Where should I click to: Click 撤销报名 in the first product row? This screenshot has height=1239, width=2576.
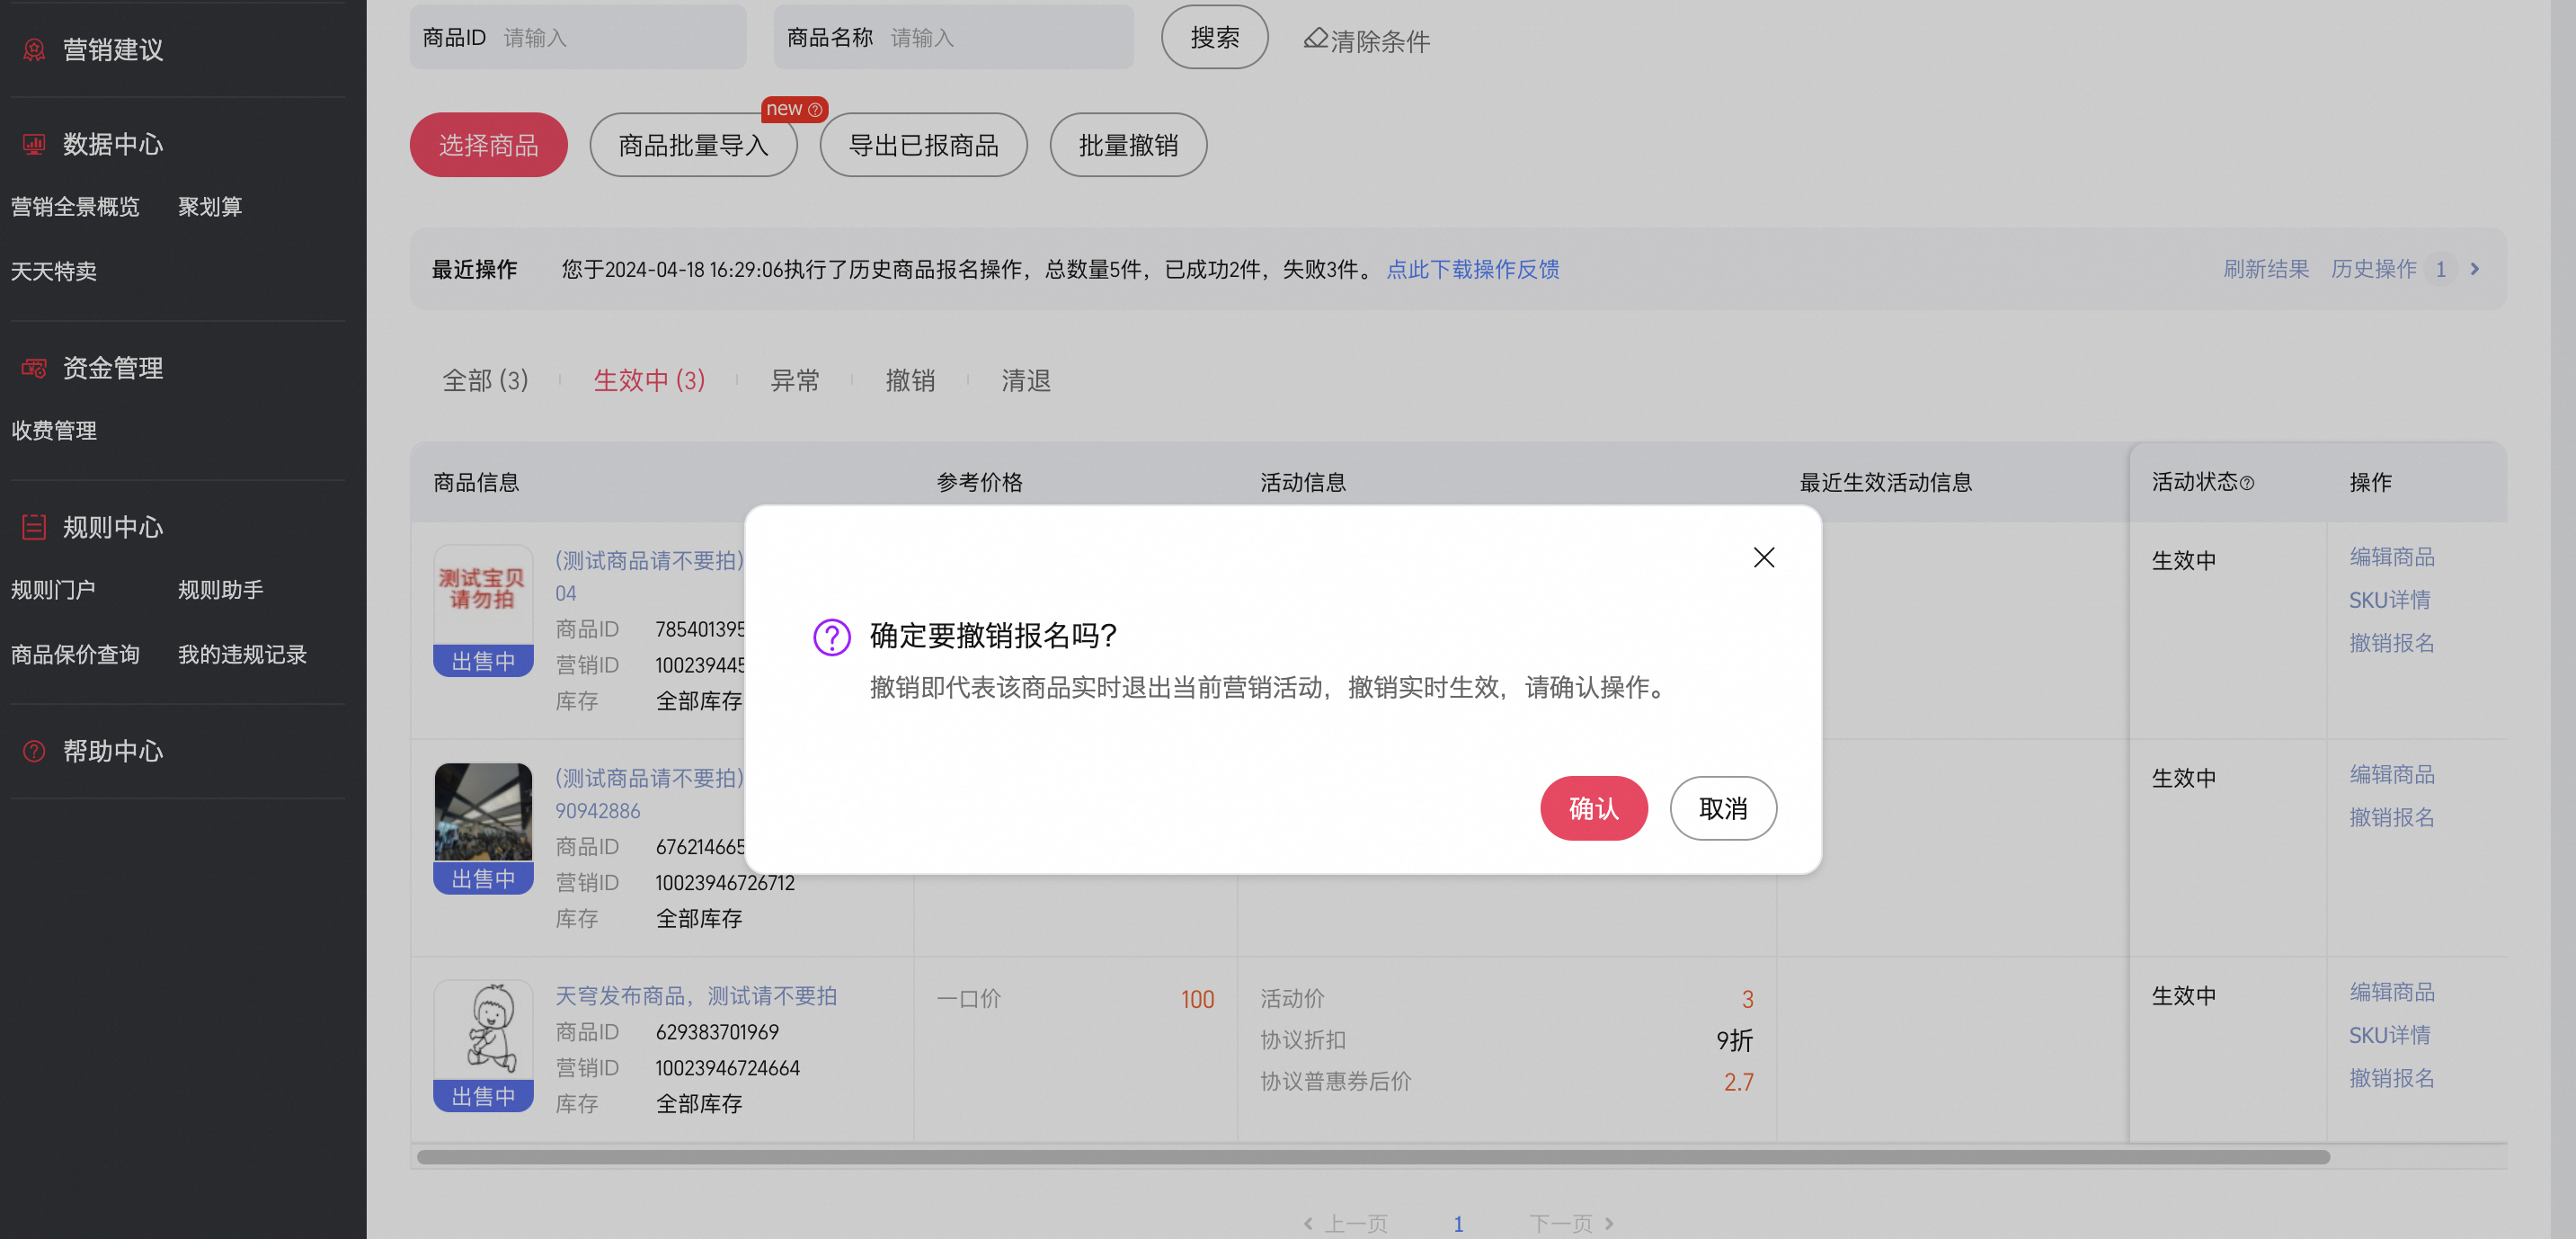click(x=2391, y=643)
